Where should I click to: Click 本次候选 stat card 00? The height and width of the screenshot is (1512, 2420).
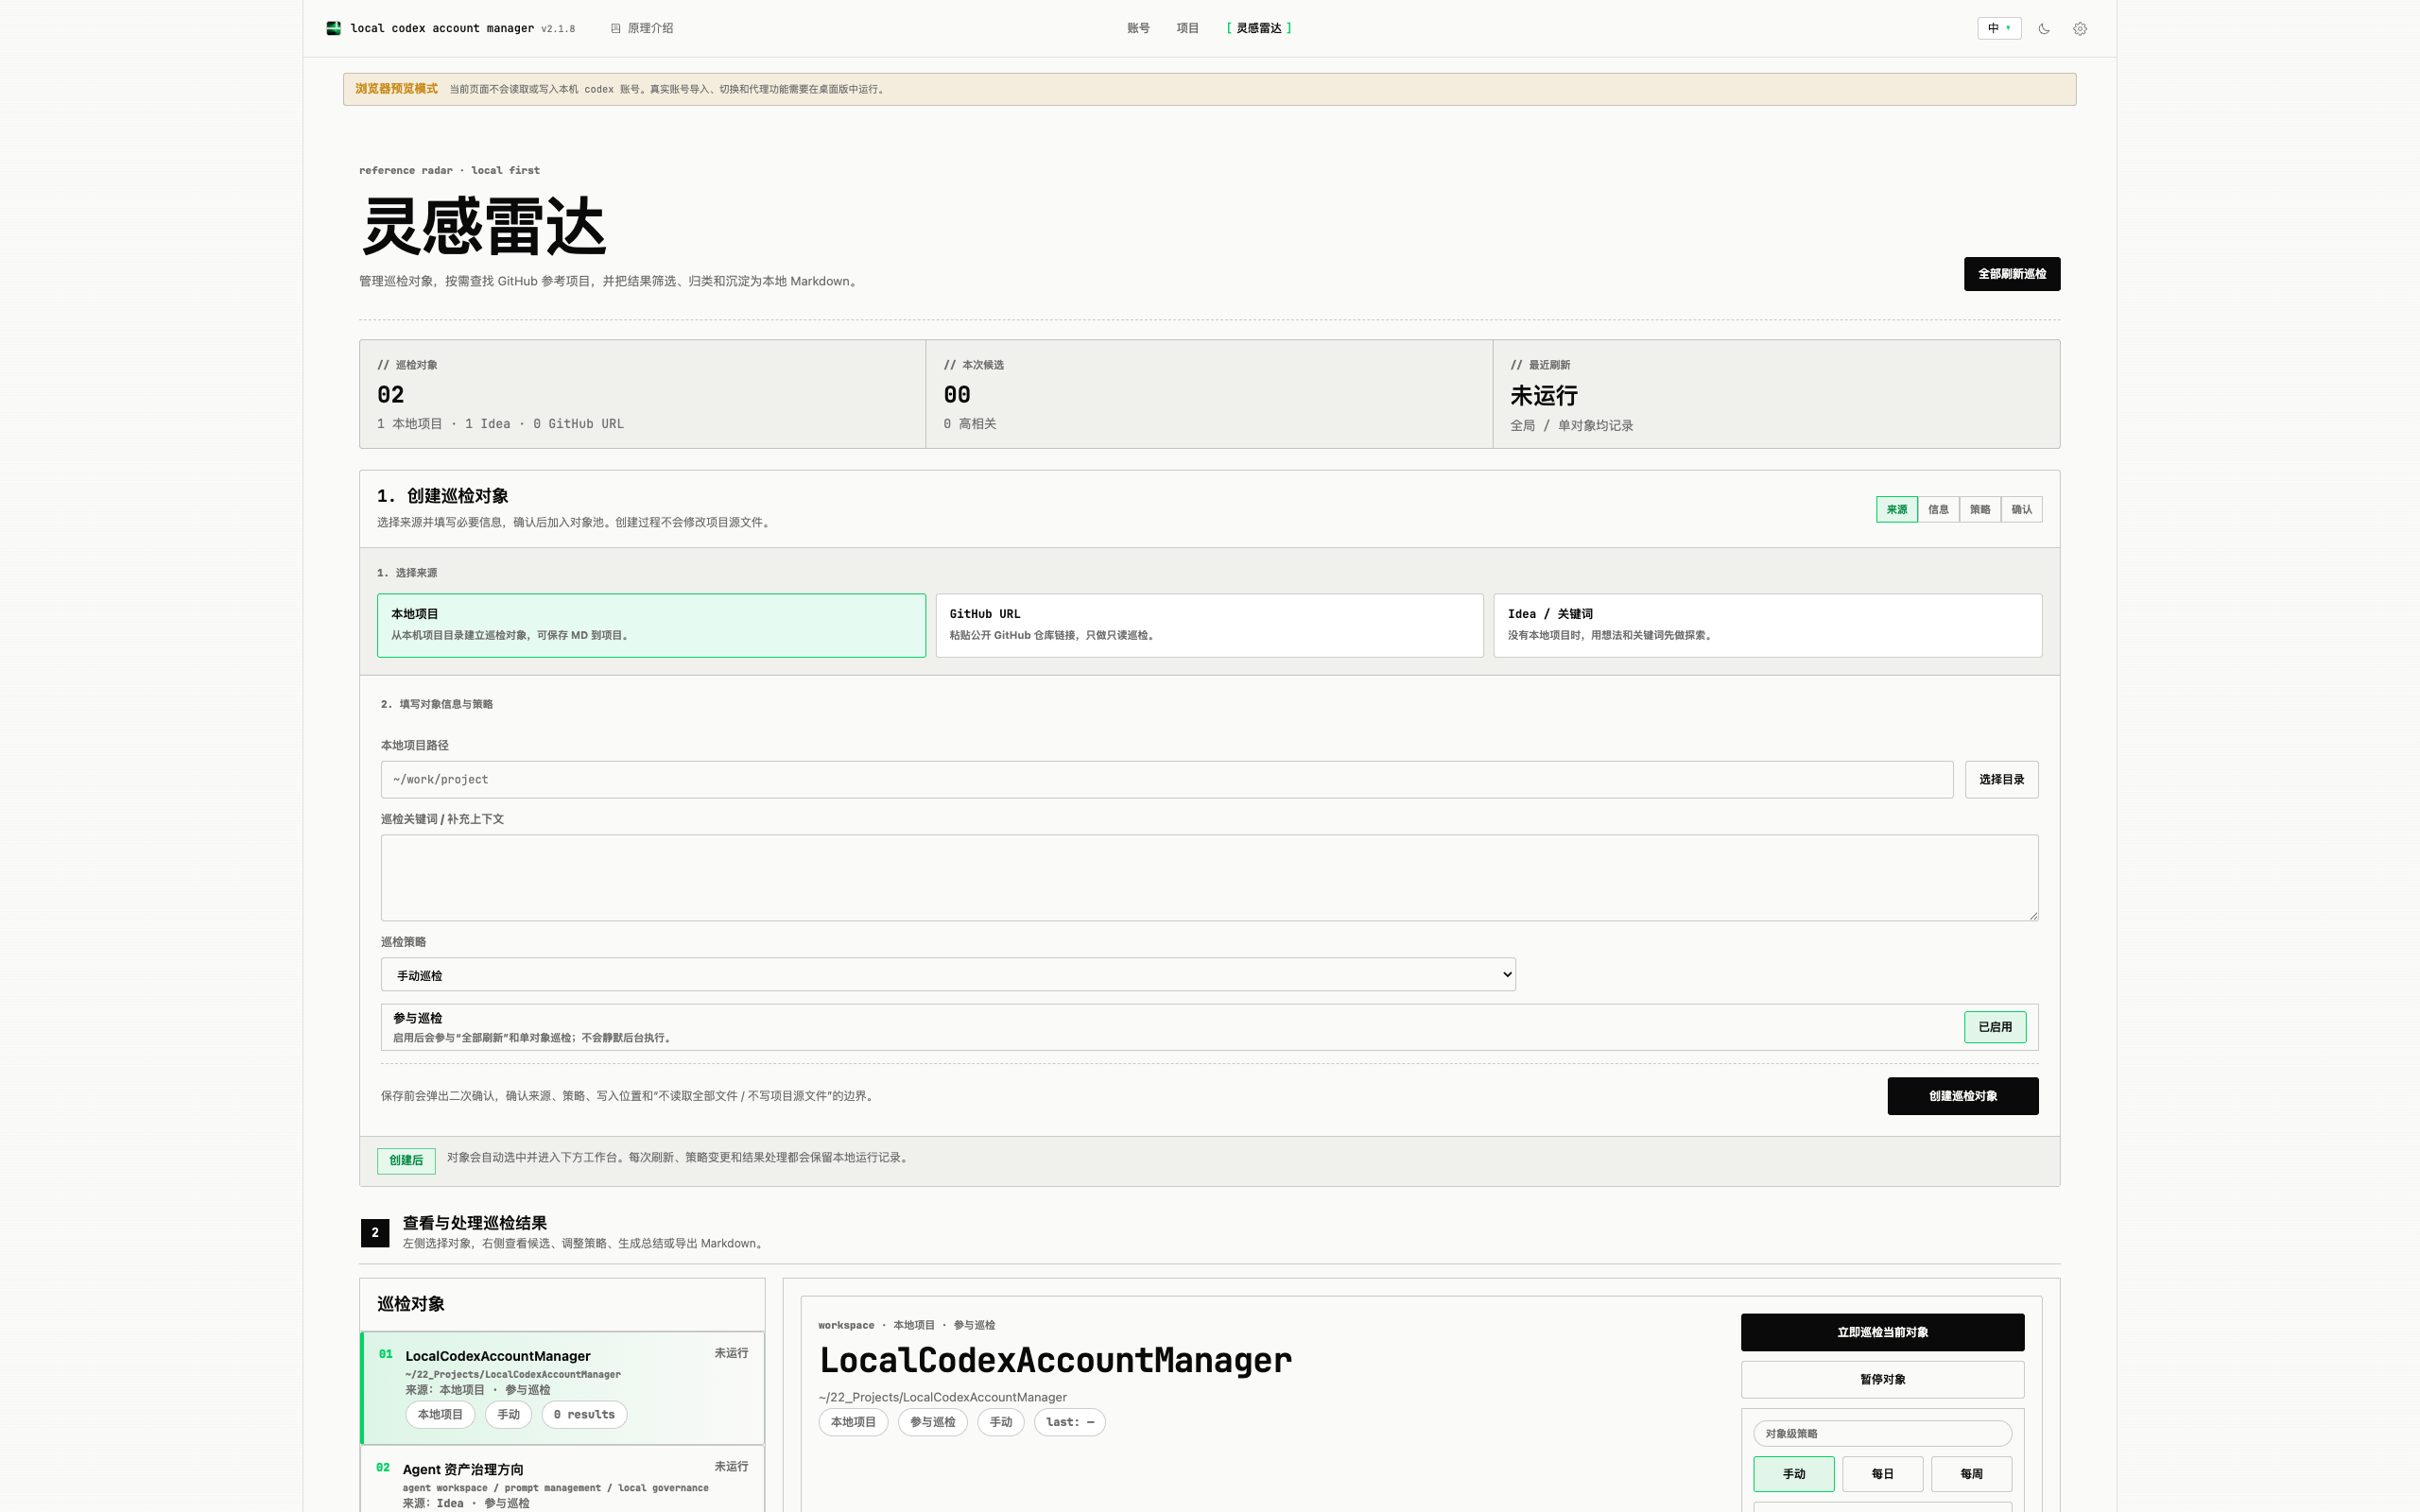tap(1209, 394)
